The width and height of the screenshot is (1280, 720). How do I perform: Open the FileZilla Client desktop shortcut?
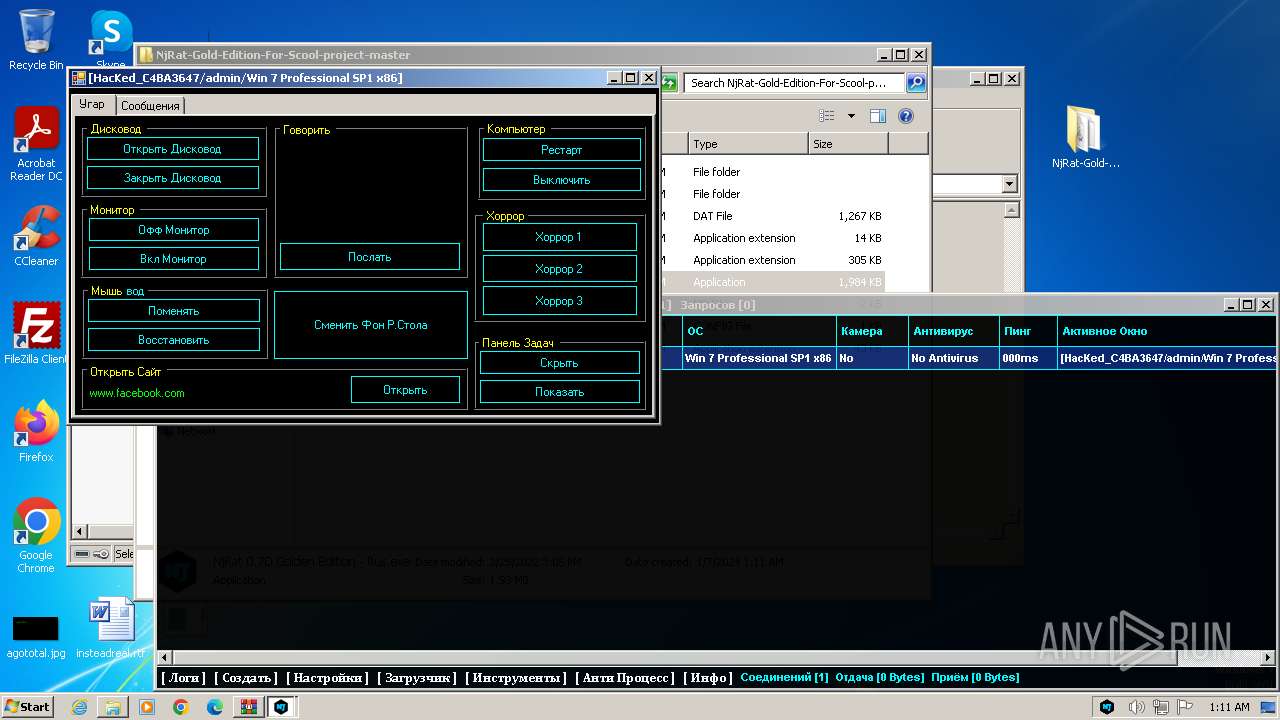(36, 334)
